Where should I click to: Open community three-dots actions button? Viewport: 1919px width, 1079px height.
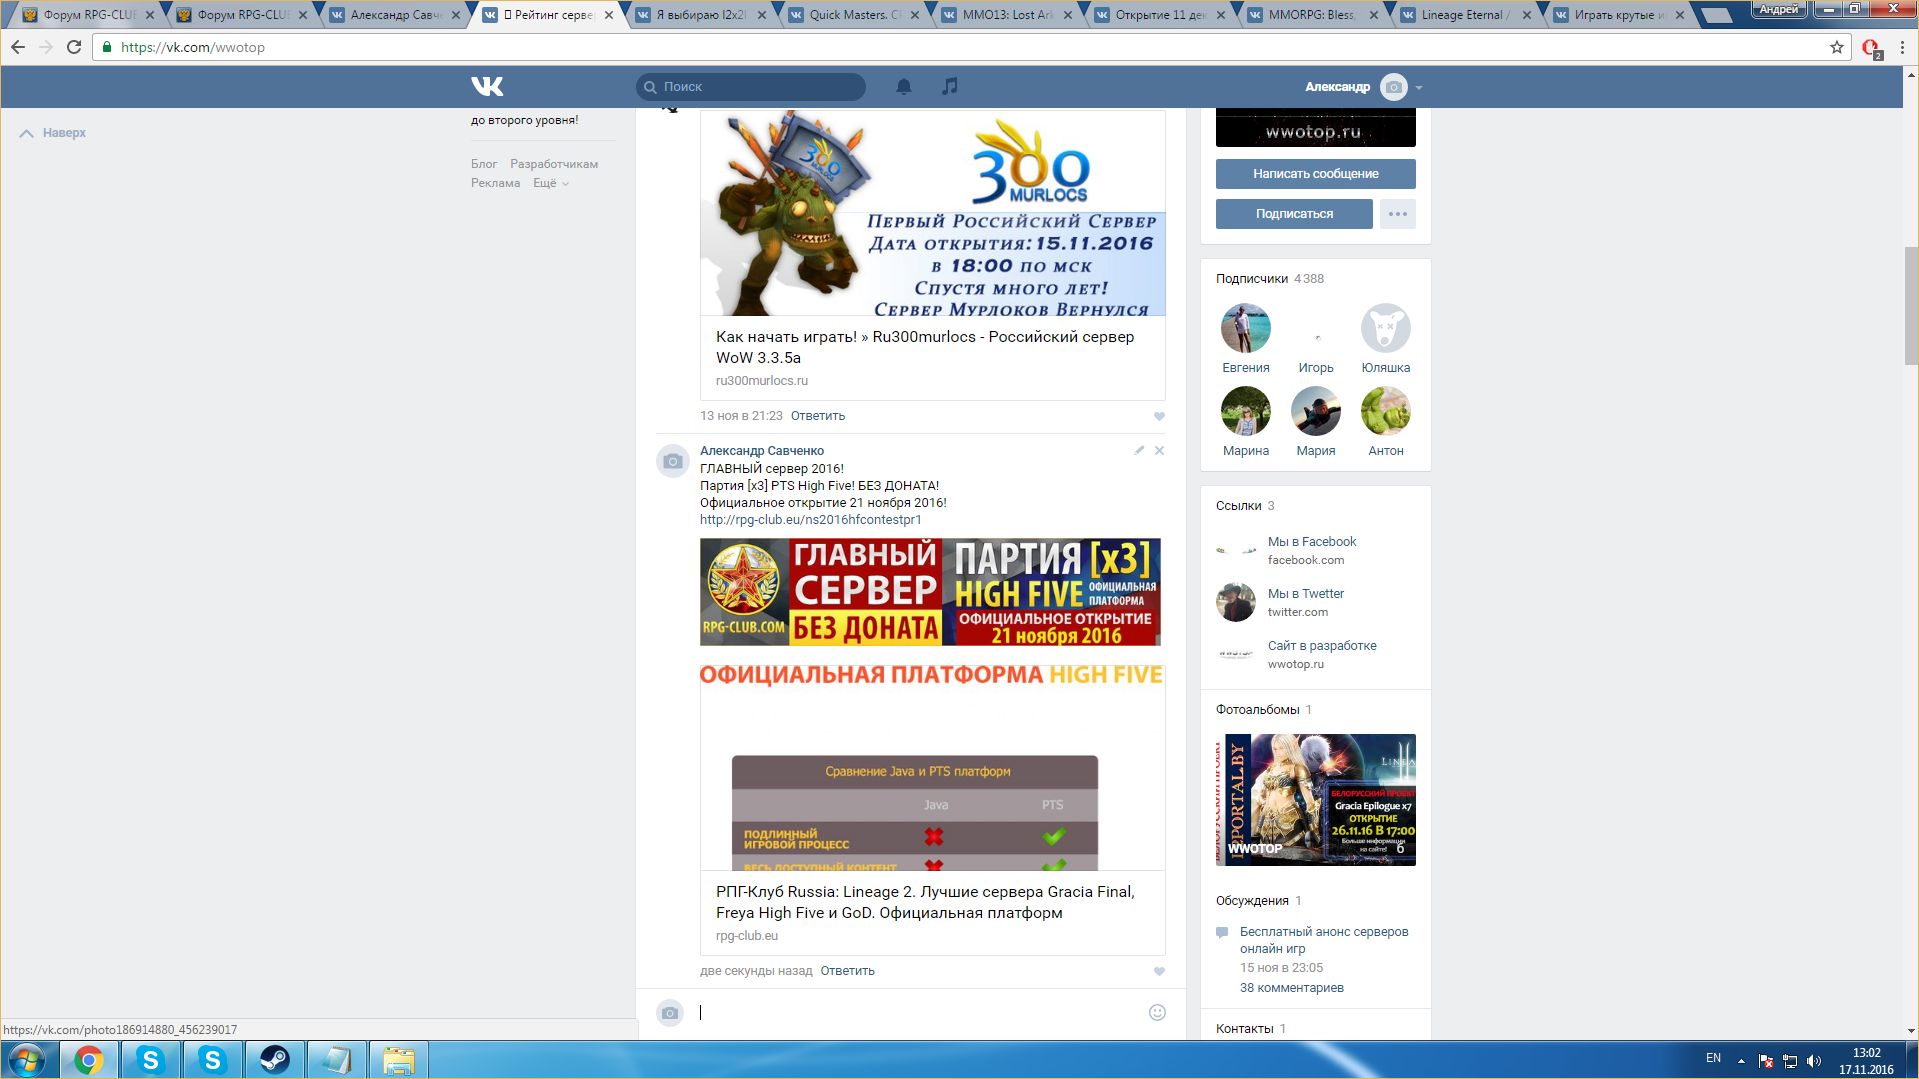tap(1398, 214)
